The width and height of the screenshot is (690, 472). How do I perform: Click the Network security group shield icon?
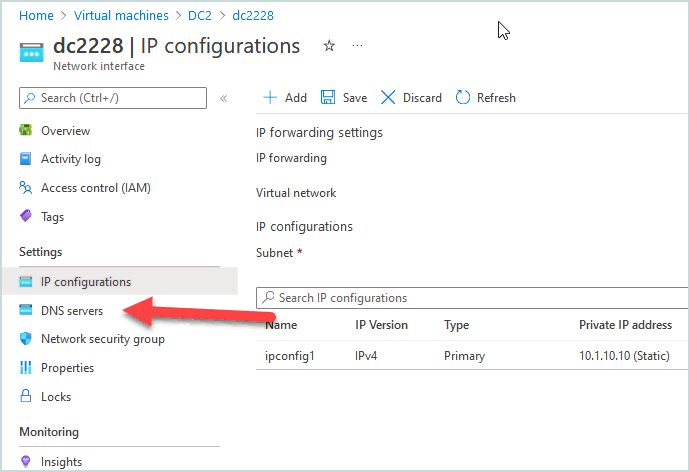click(26, 339)
